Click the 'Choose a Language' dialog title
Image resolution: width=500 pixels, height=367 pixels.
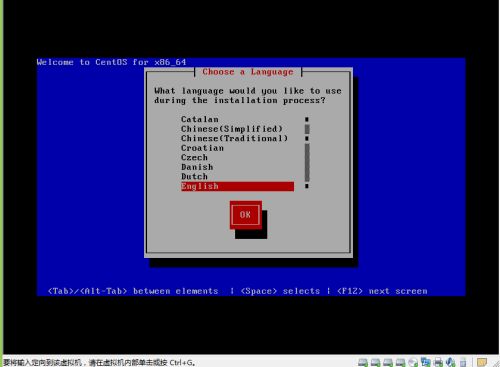click(248, 72)
